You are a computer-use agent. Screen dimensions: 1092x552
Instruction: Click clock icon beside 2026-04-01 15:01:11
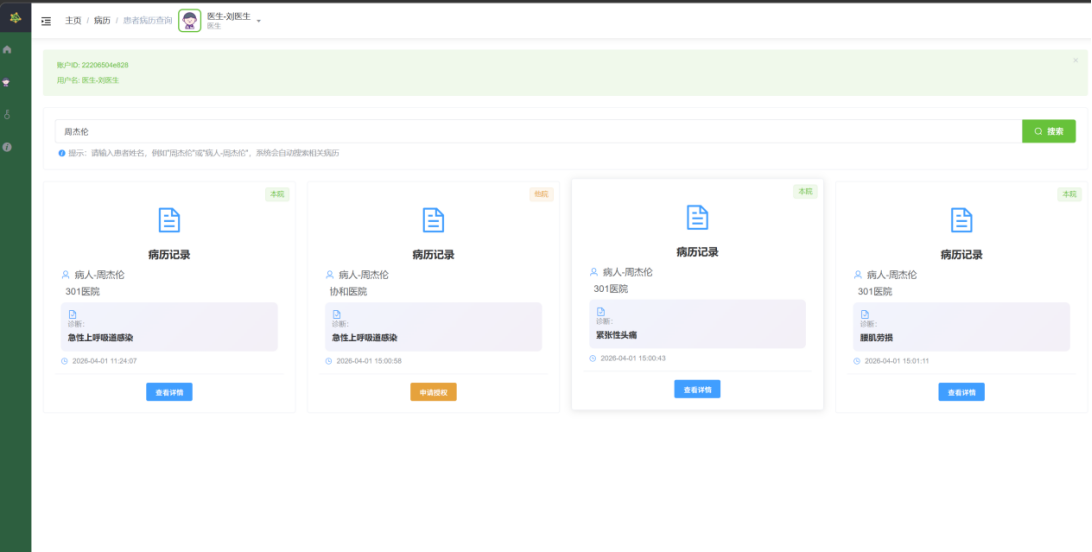857,361
